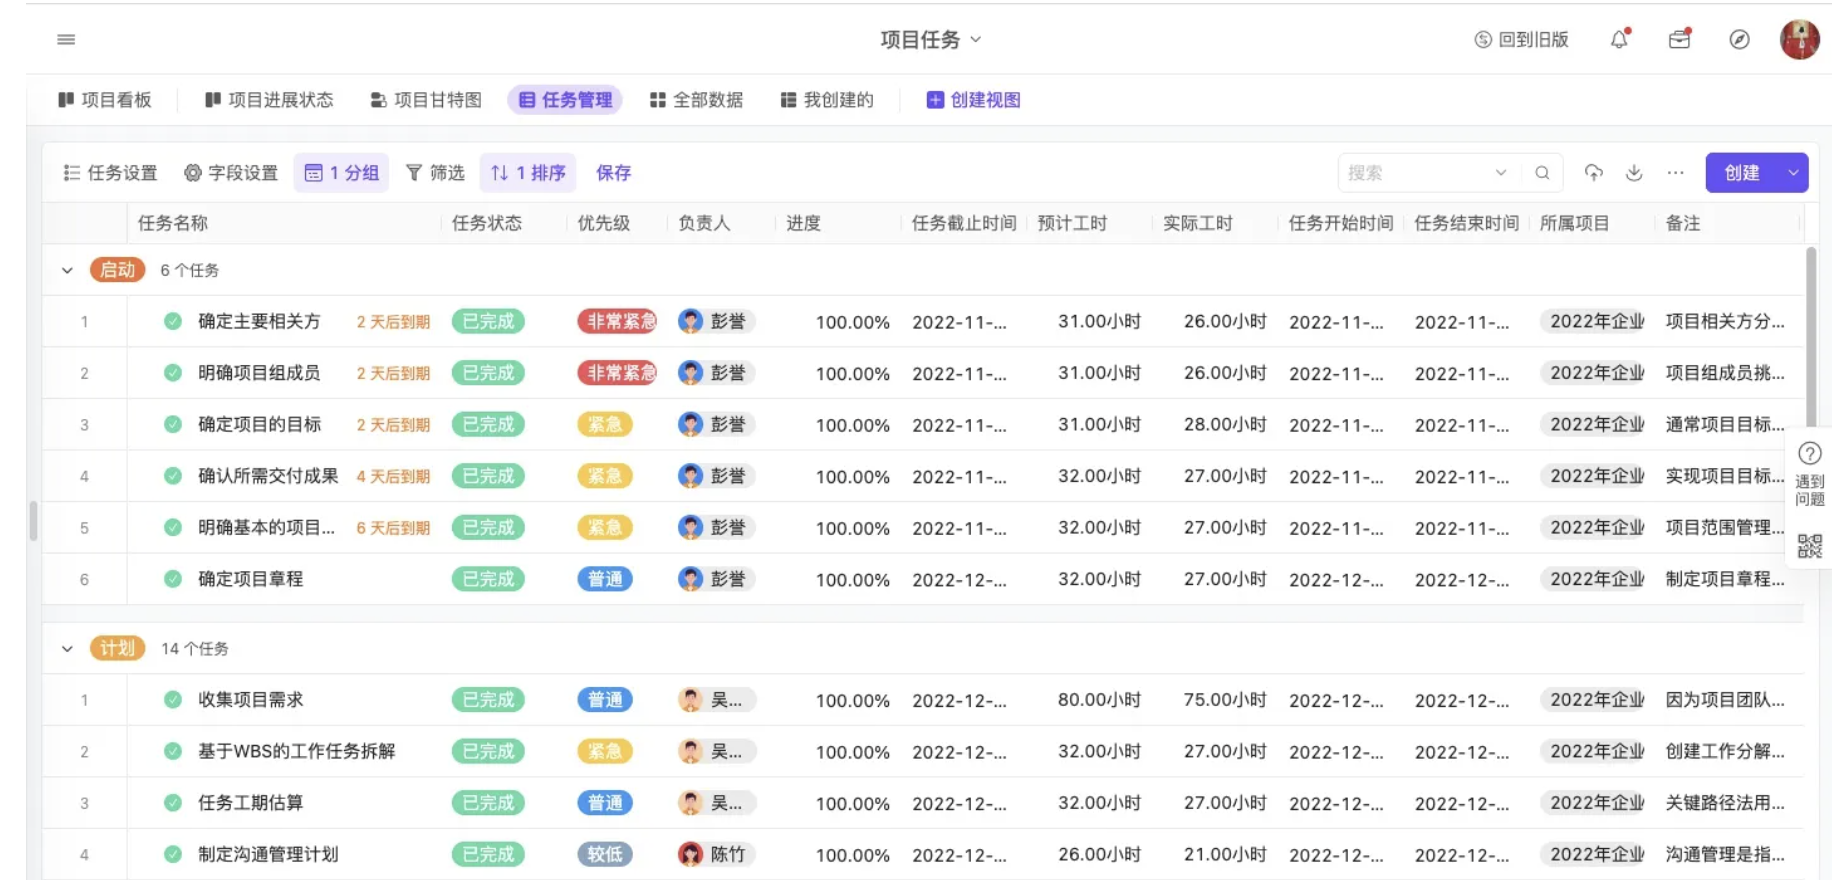Collapse the 启动 task group
The height and width of the screenshot is (880, 1832).
[x=67, y=270]
